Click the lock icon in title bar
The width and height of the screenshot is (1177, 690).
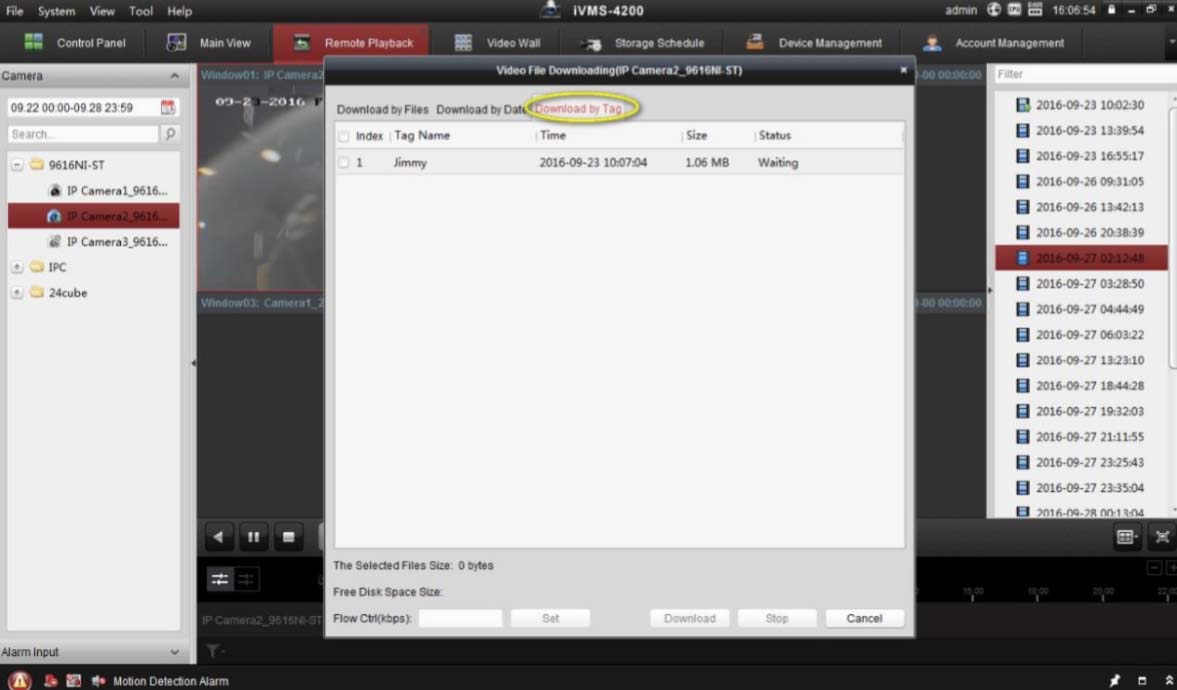[1111, 10]
